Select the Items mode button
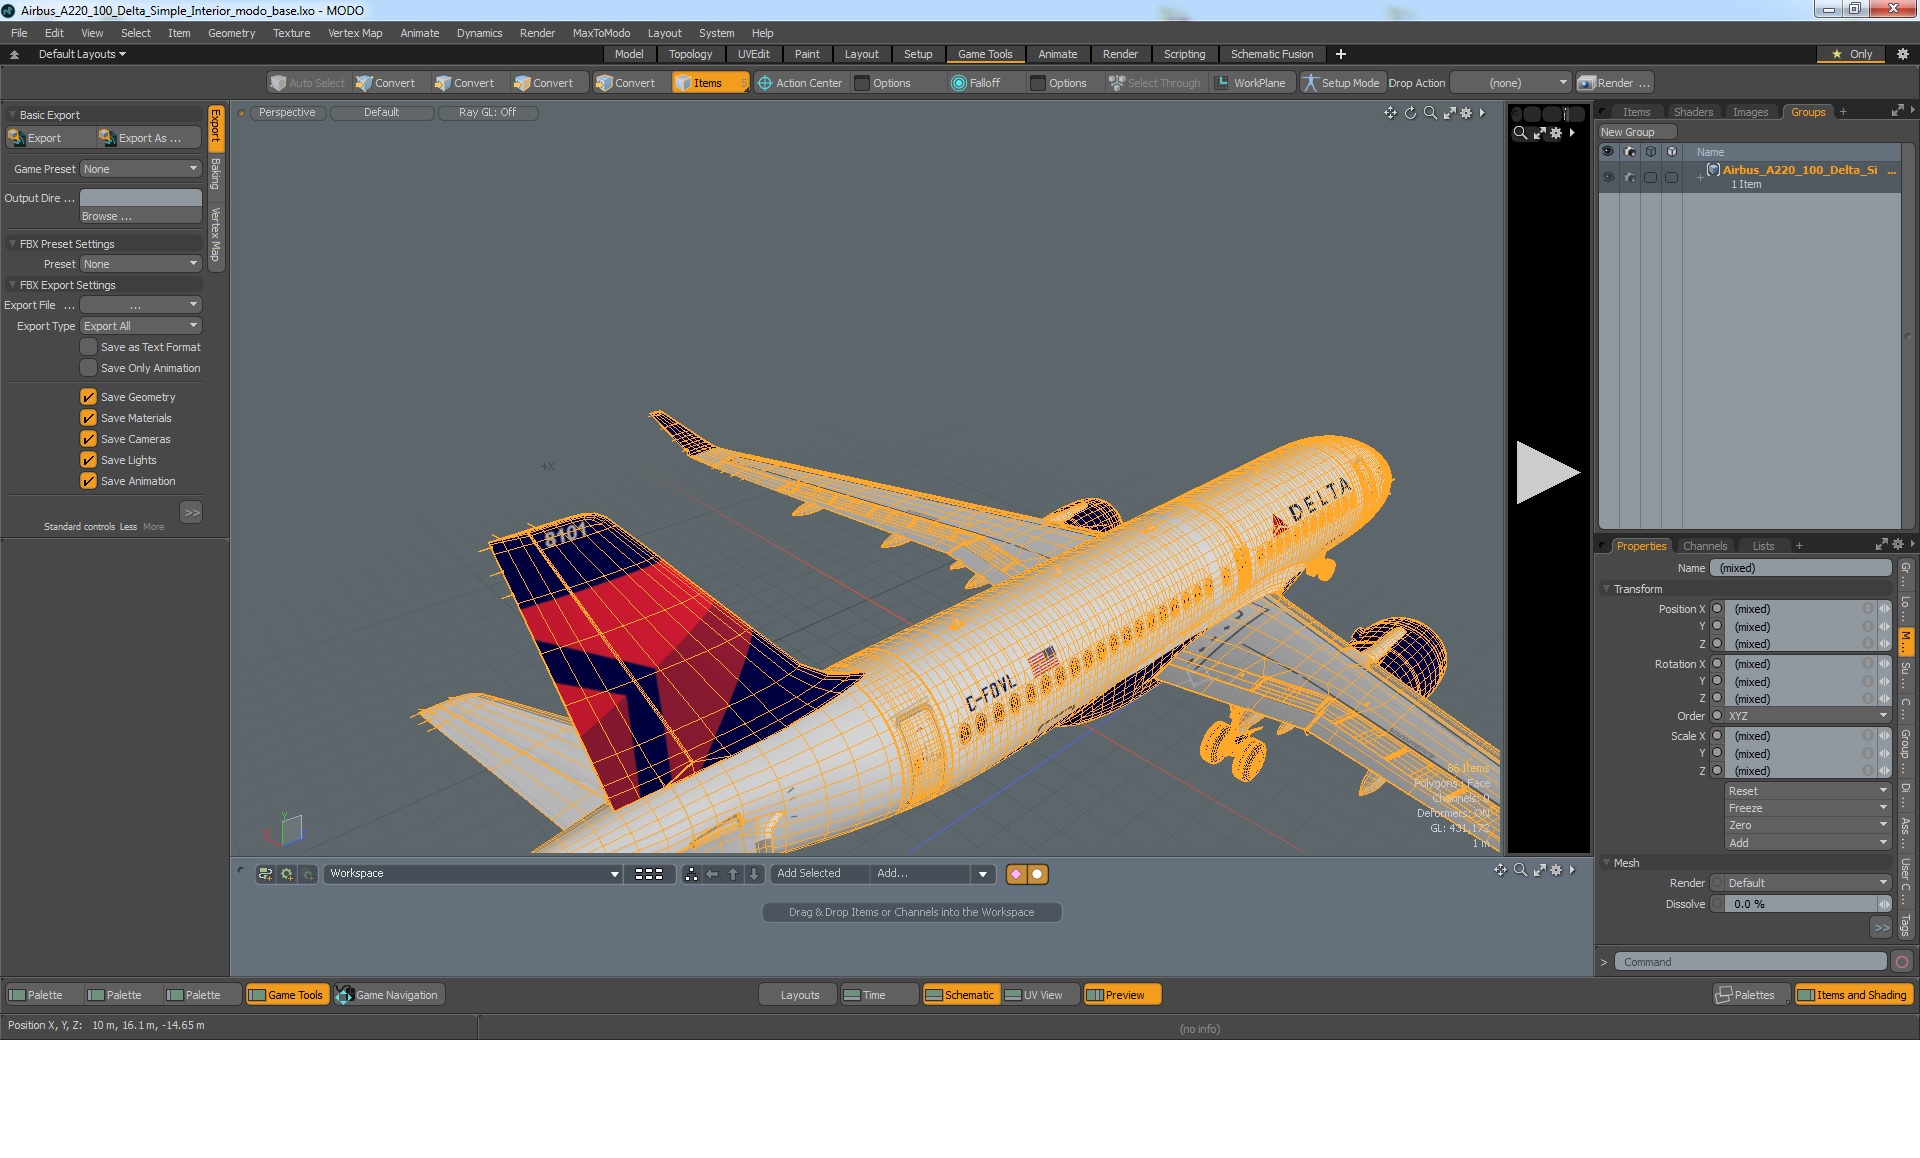The image size is (1920, 1158). pos(709,83)
